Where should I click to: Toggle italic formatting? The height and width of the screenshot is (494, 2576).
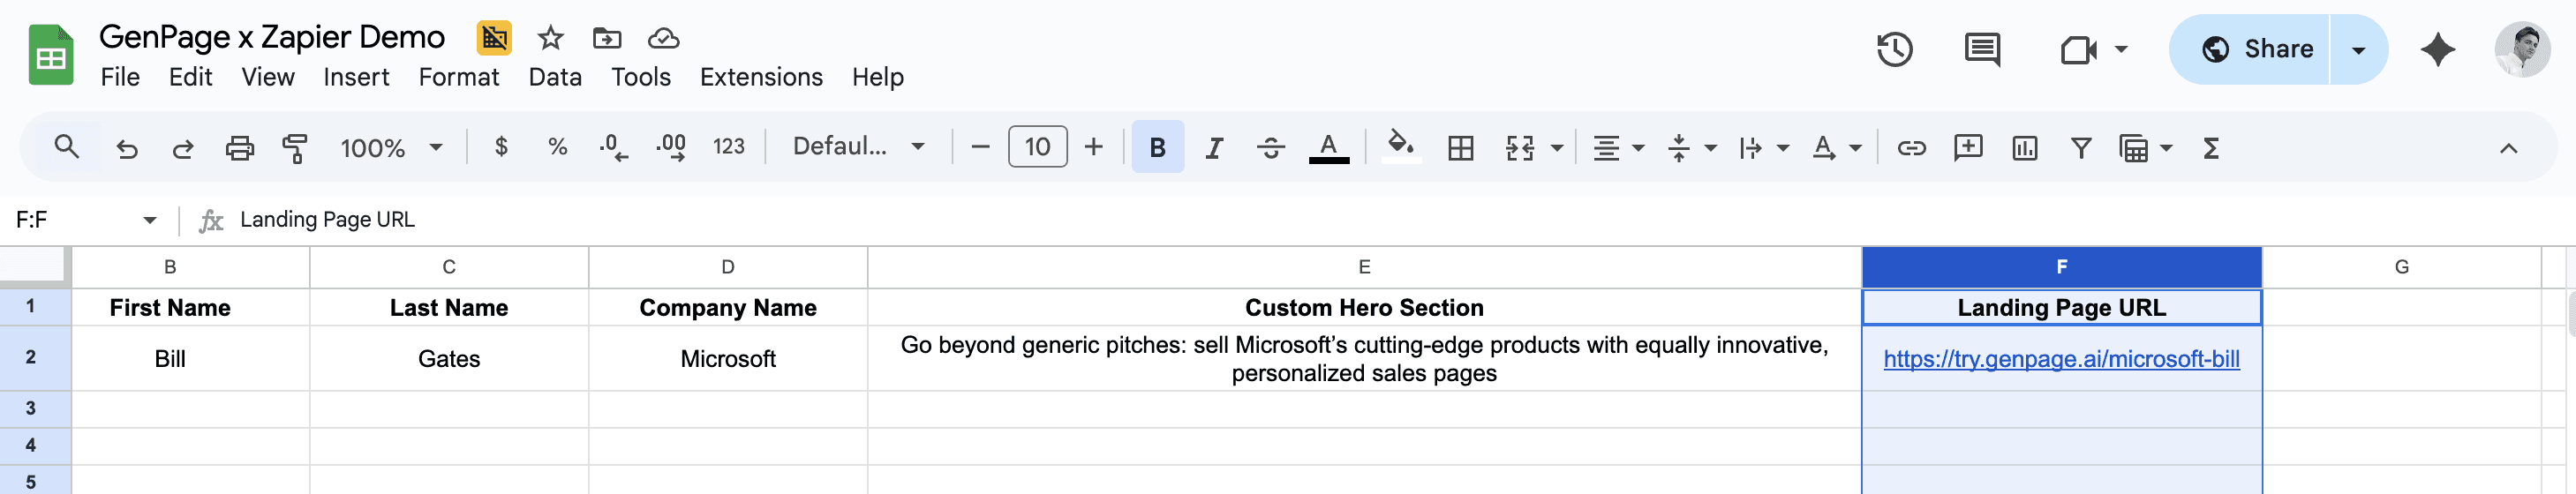tap(1214, 148)
